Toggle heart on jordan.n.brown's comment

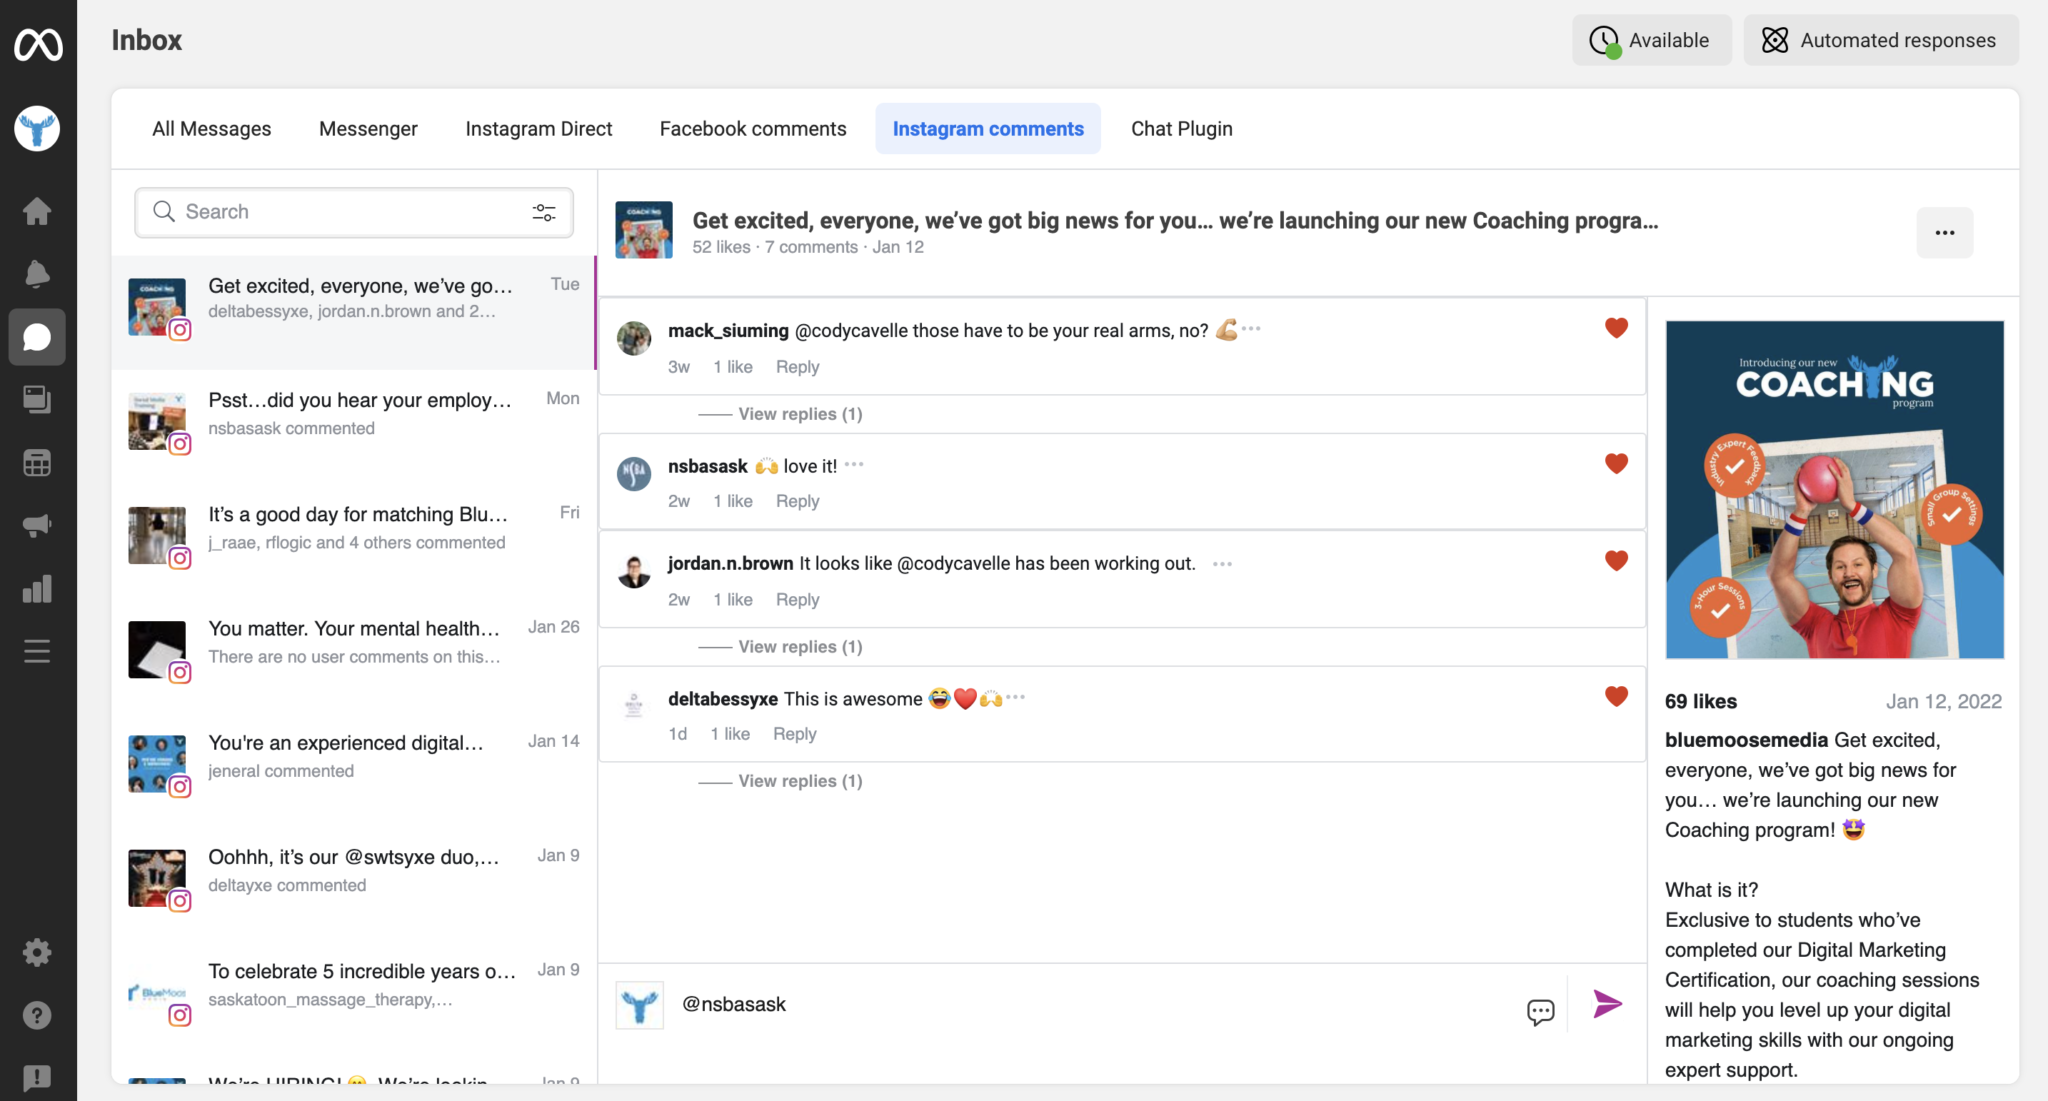pyautogui.click(x=1616, y=561)
